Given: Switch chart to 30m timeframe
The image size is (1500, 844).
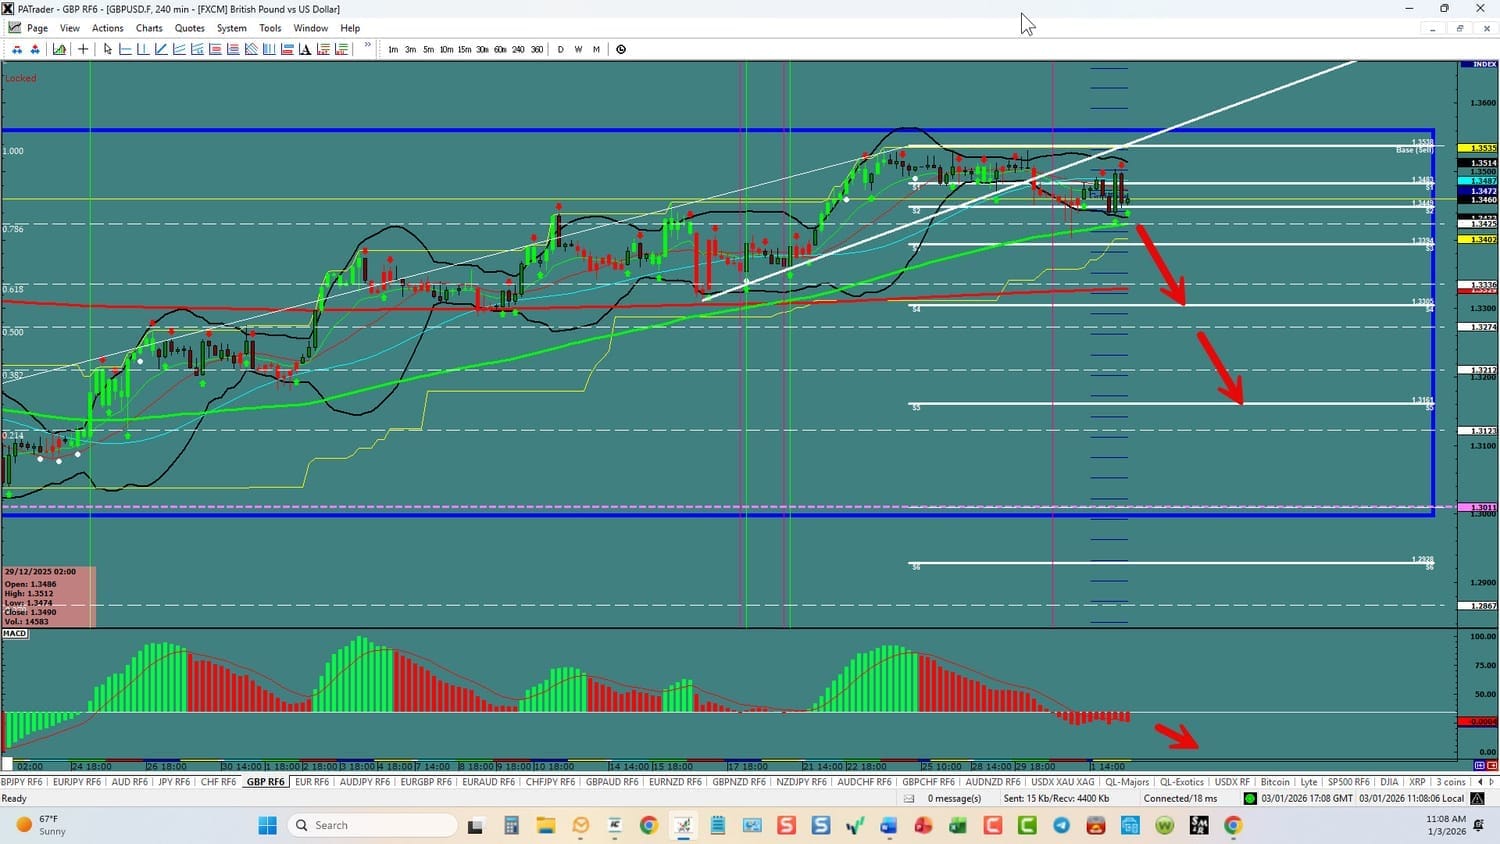Looking at the screenshot, I should (x=482, y=49).
